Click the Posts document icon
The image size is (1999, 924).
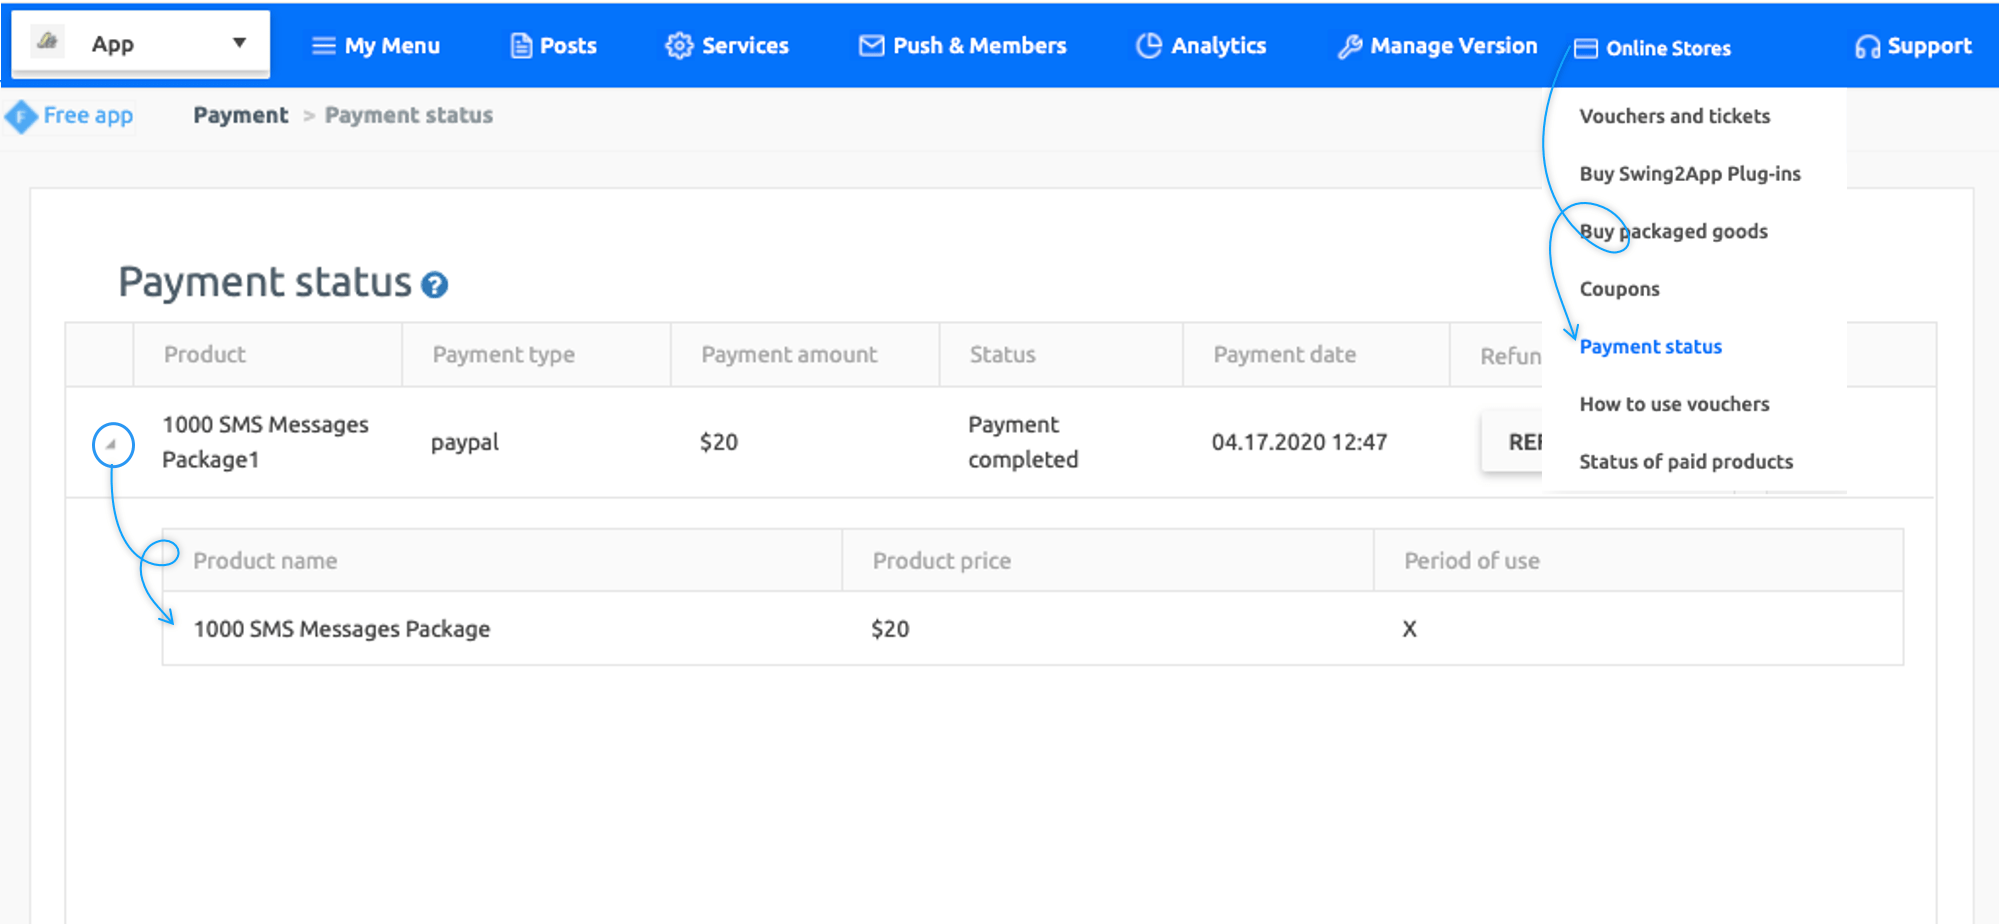coord(521,46)
